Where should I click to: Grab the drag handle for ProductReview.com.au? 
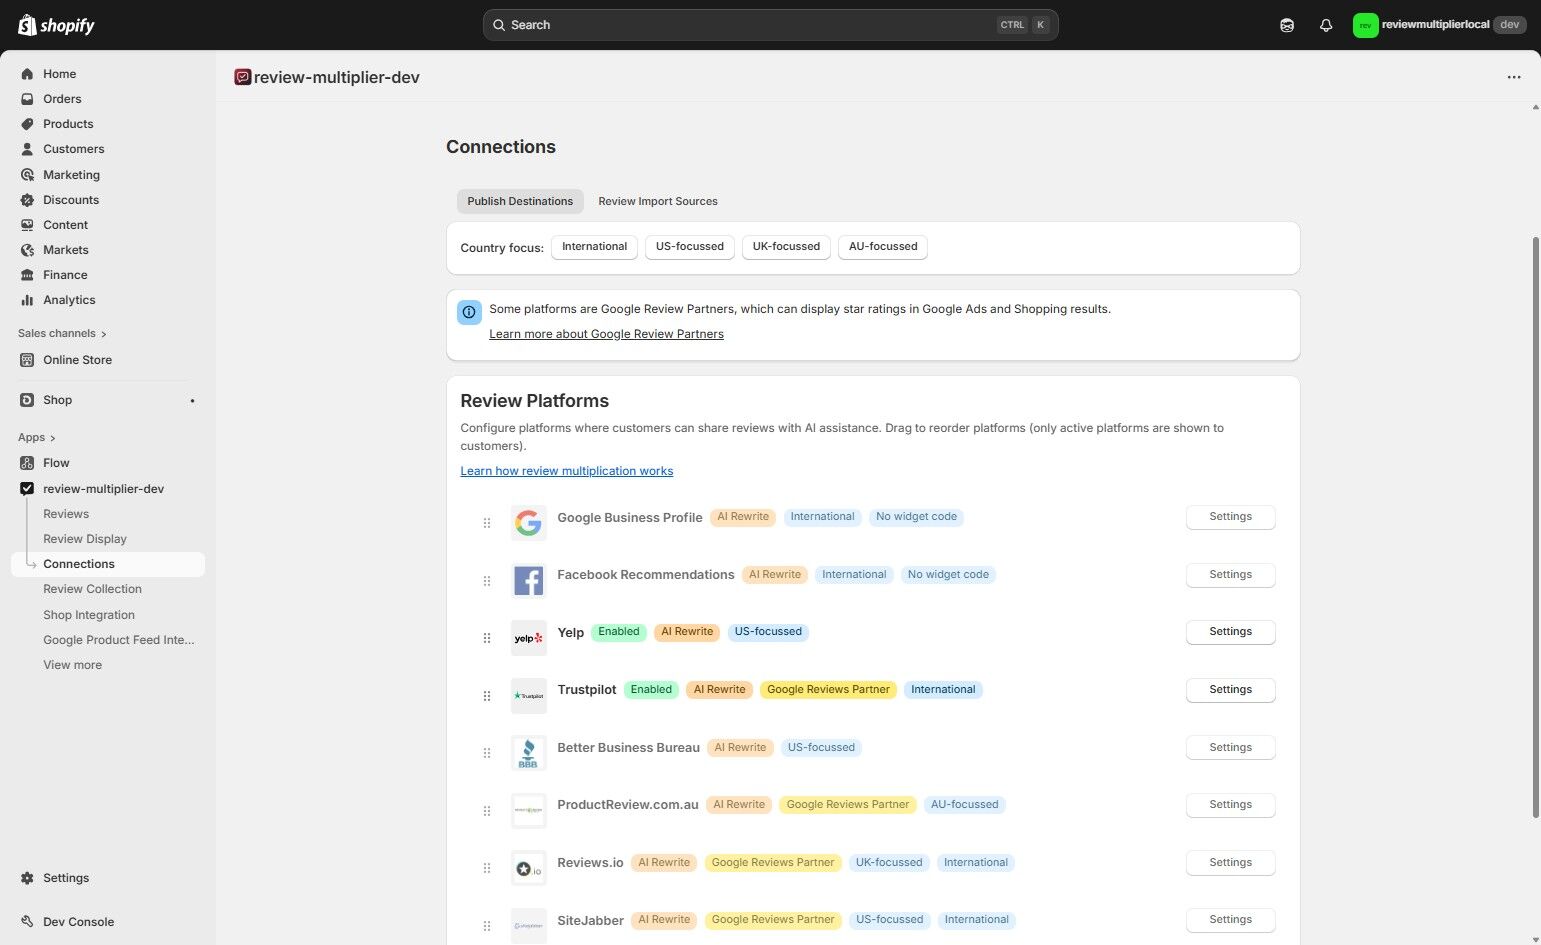pos(487,811)
